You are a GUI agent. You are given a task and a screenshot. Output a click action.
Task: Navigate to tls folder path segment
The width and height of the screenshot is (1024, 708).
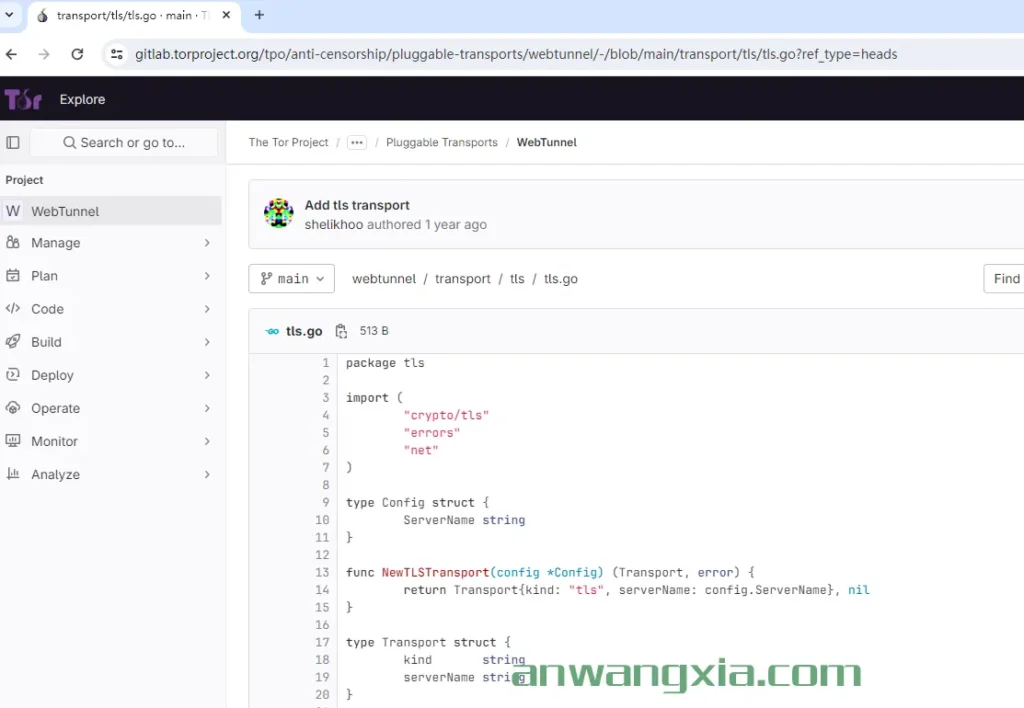[517, 279]
